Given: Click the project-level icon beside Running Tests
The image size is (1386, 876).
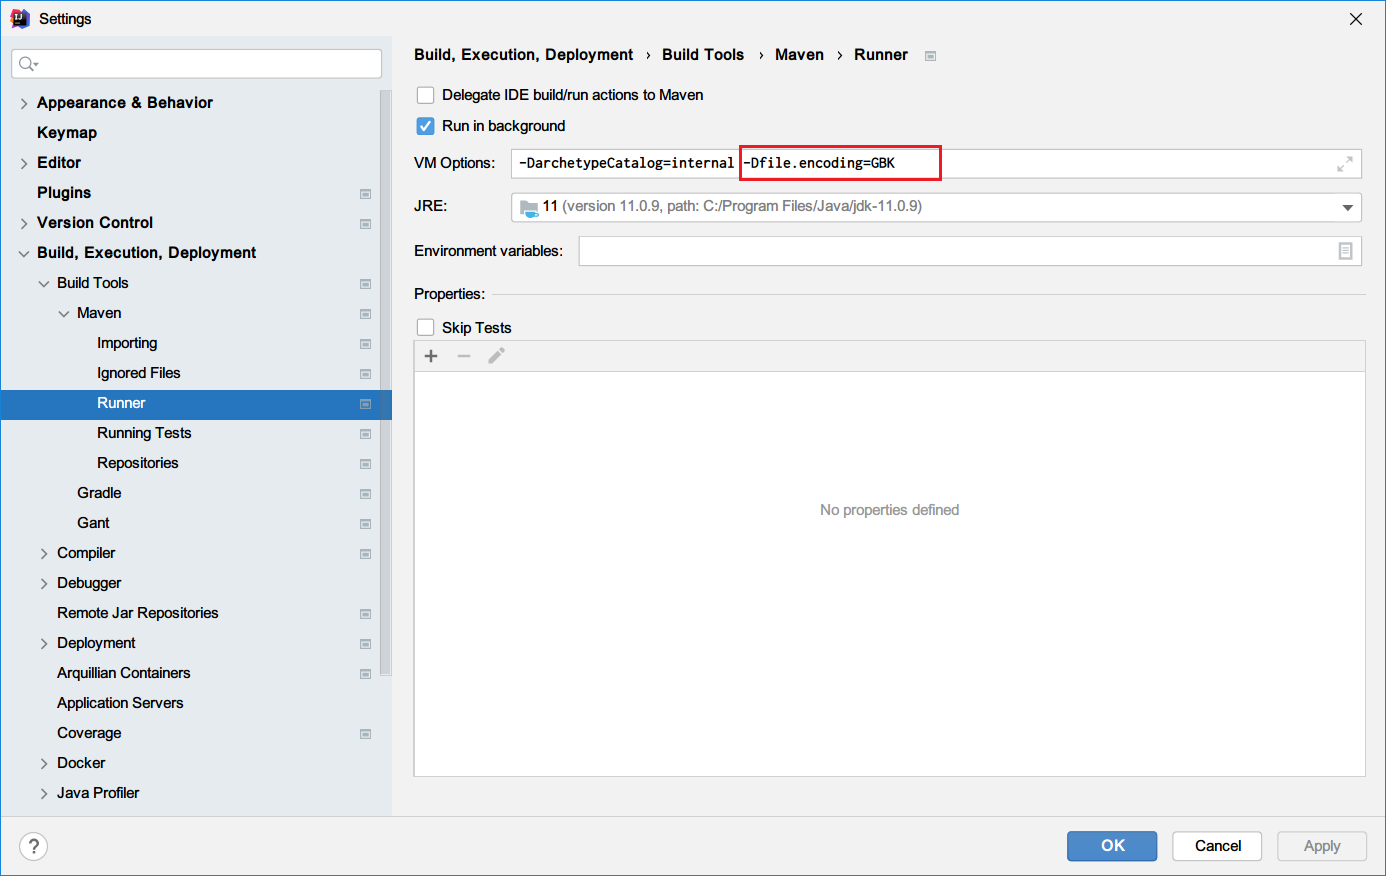Looking at the screenshot, I should click(366, 434).
